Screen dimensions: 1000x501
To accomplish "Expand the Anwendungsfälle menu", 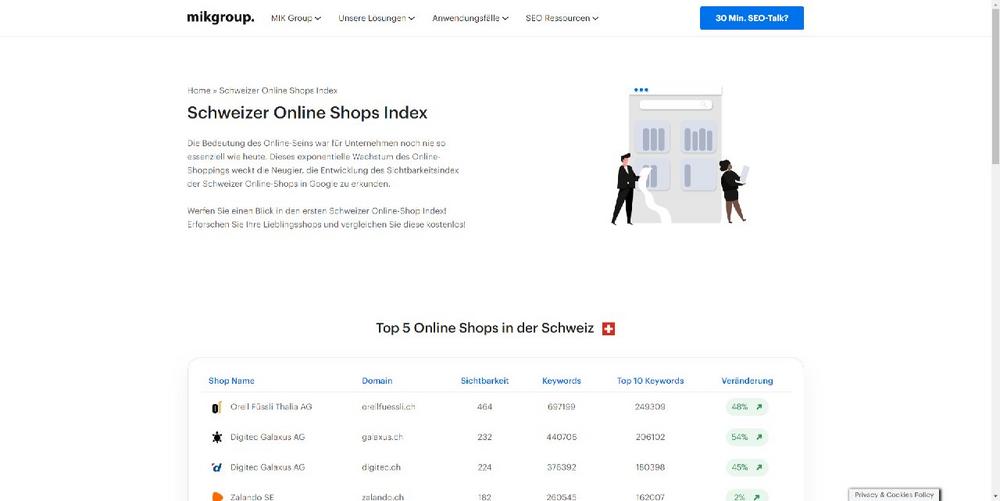I will [x=470, y=18].
